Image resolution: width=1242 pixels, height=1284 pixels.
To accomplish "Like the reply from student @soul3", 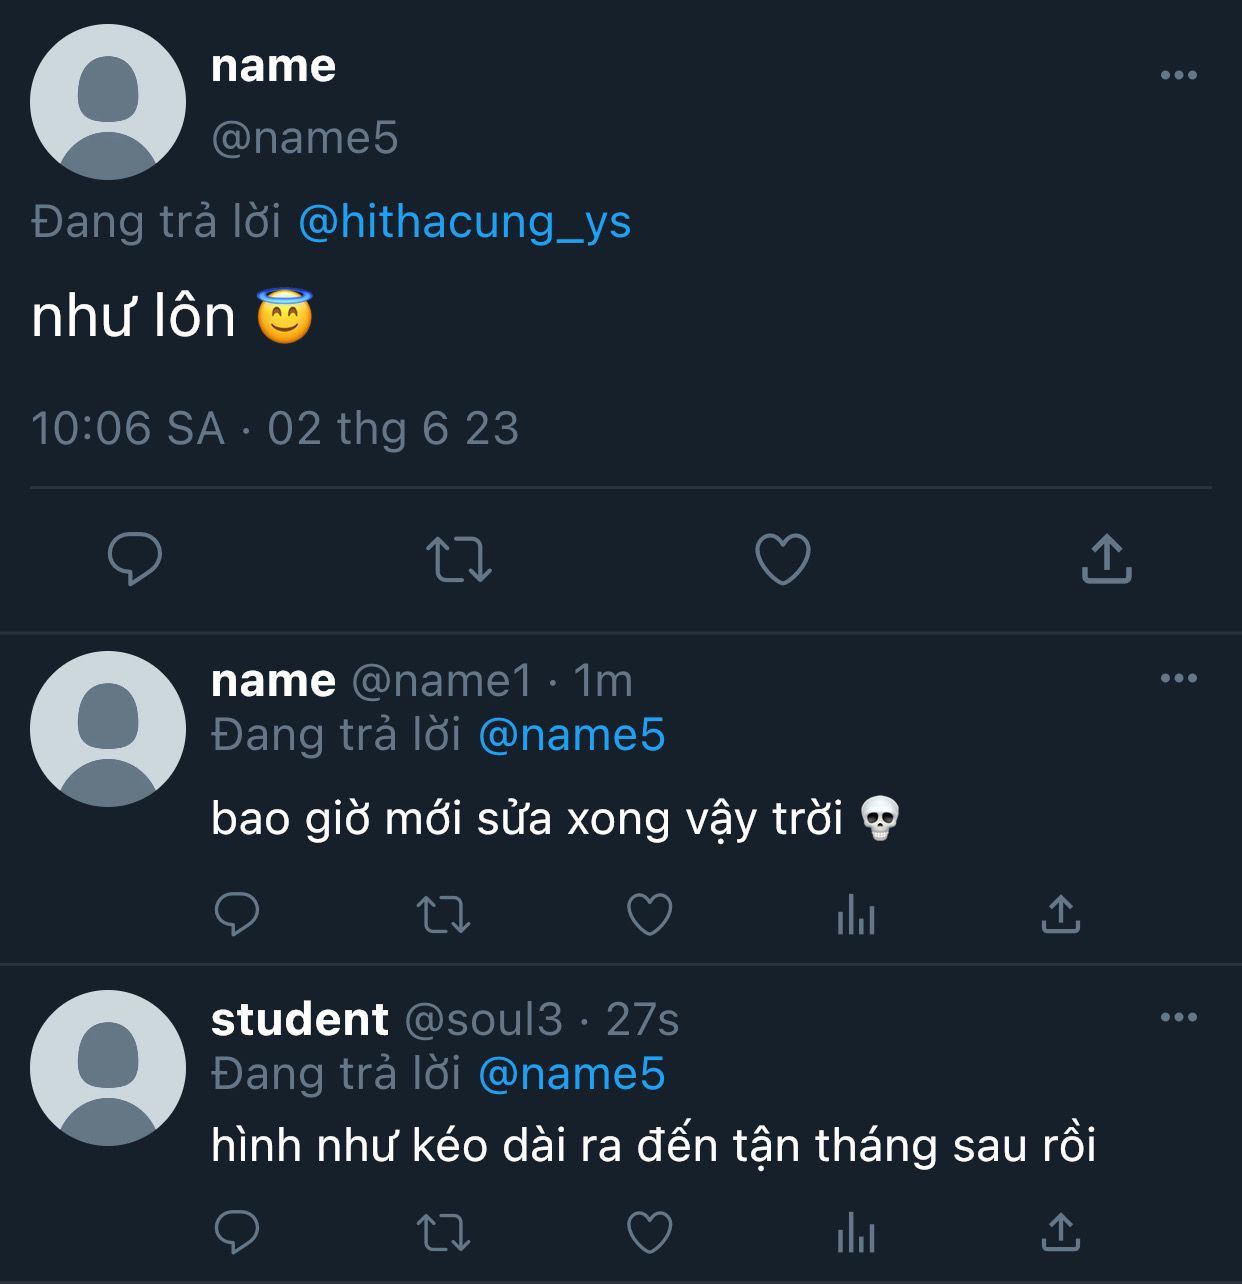I will click(x=649, y=1232).
